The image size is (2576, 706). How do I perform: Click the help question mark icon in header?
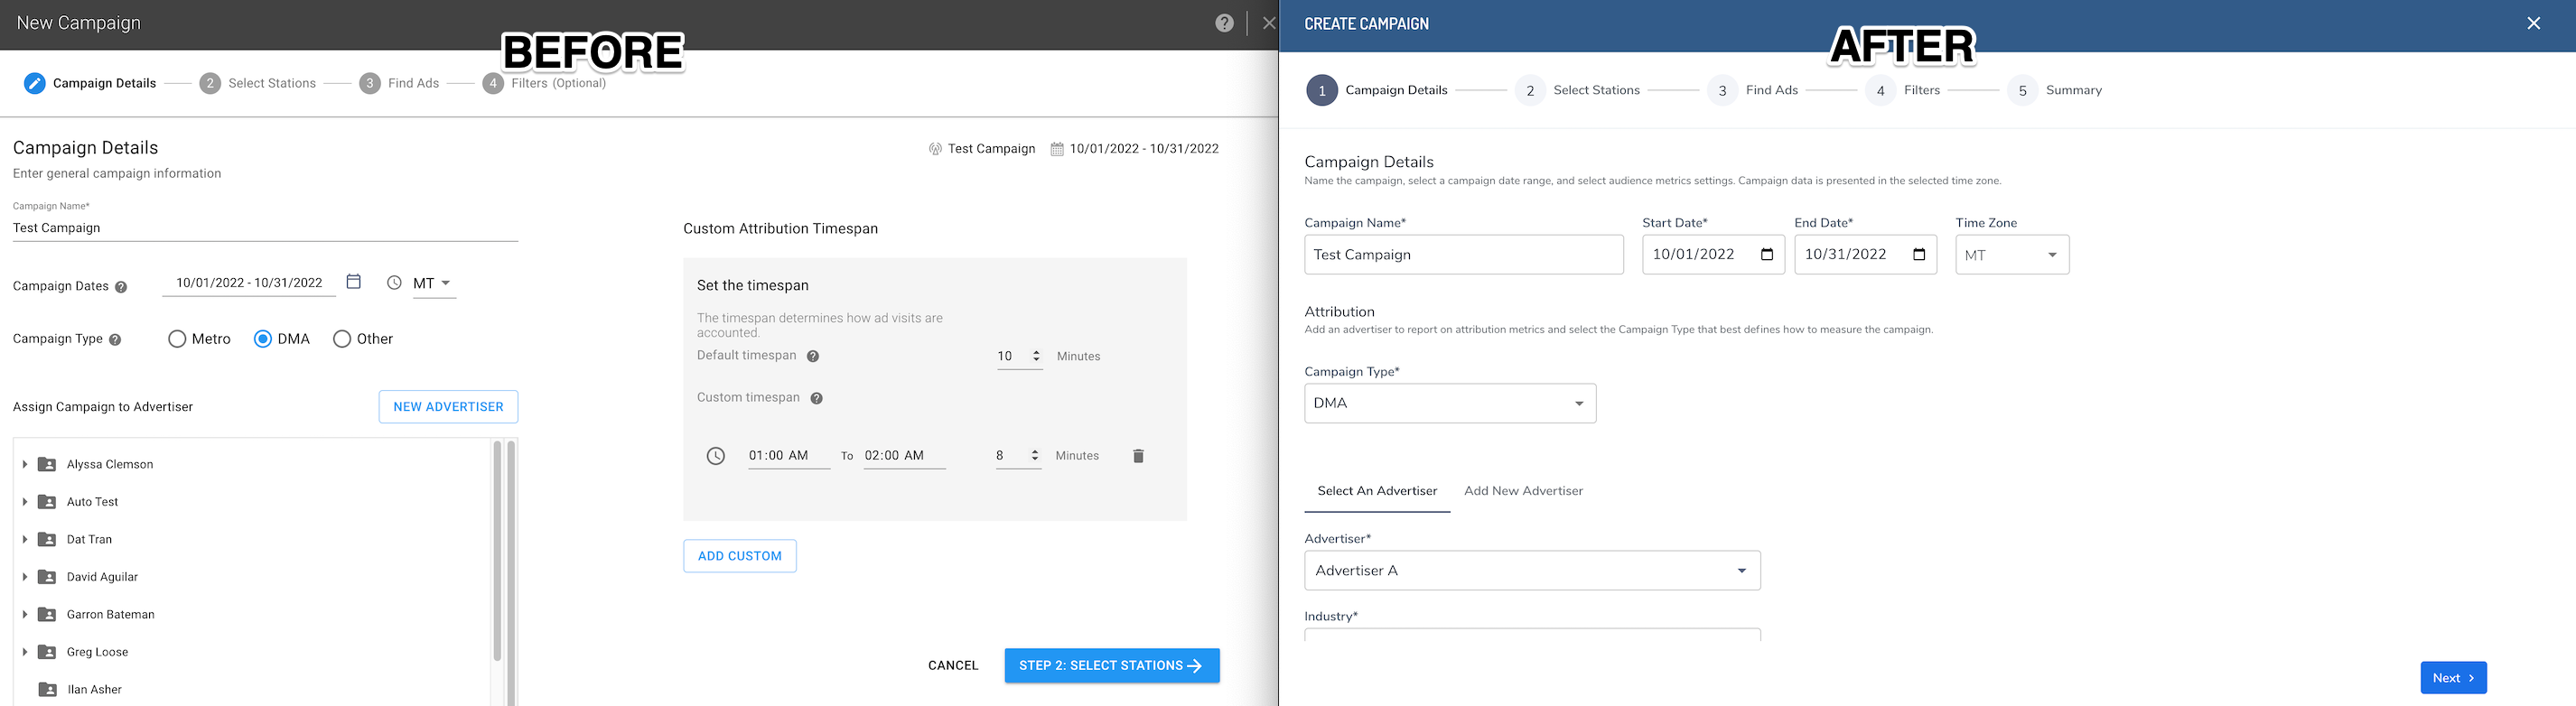tap(1224, 23)
